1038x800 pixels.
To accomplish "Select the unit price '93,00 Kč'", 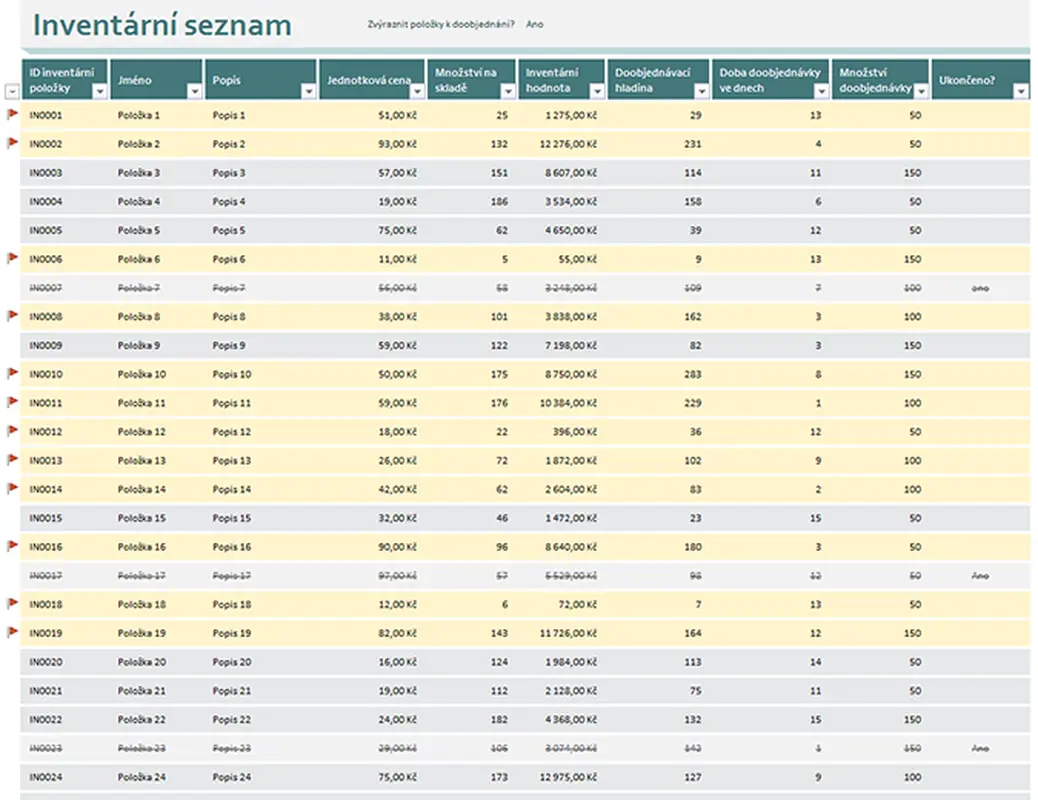I will [x=398, y=144].
